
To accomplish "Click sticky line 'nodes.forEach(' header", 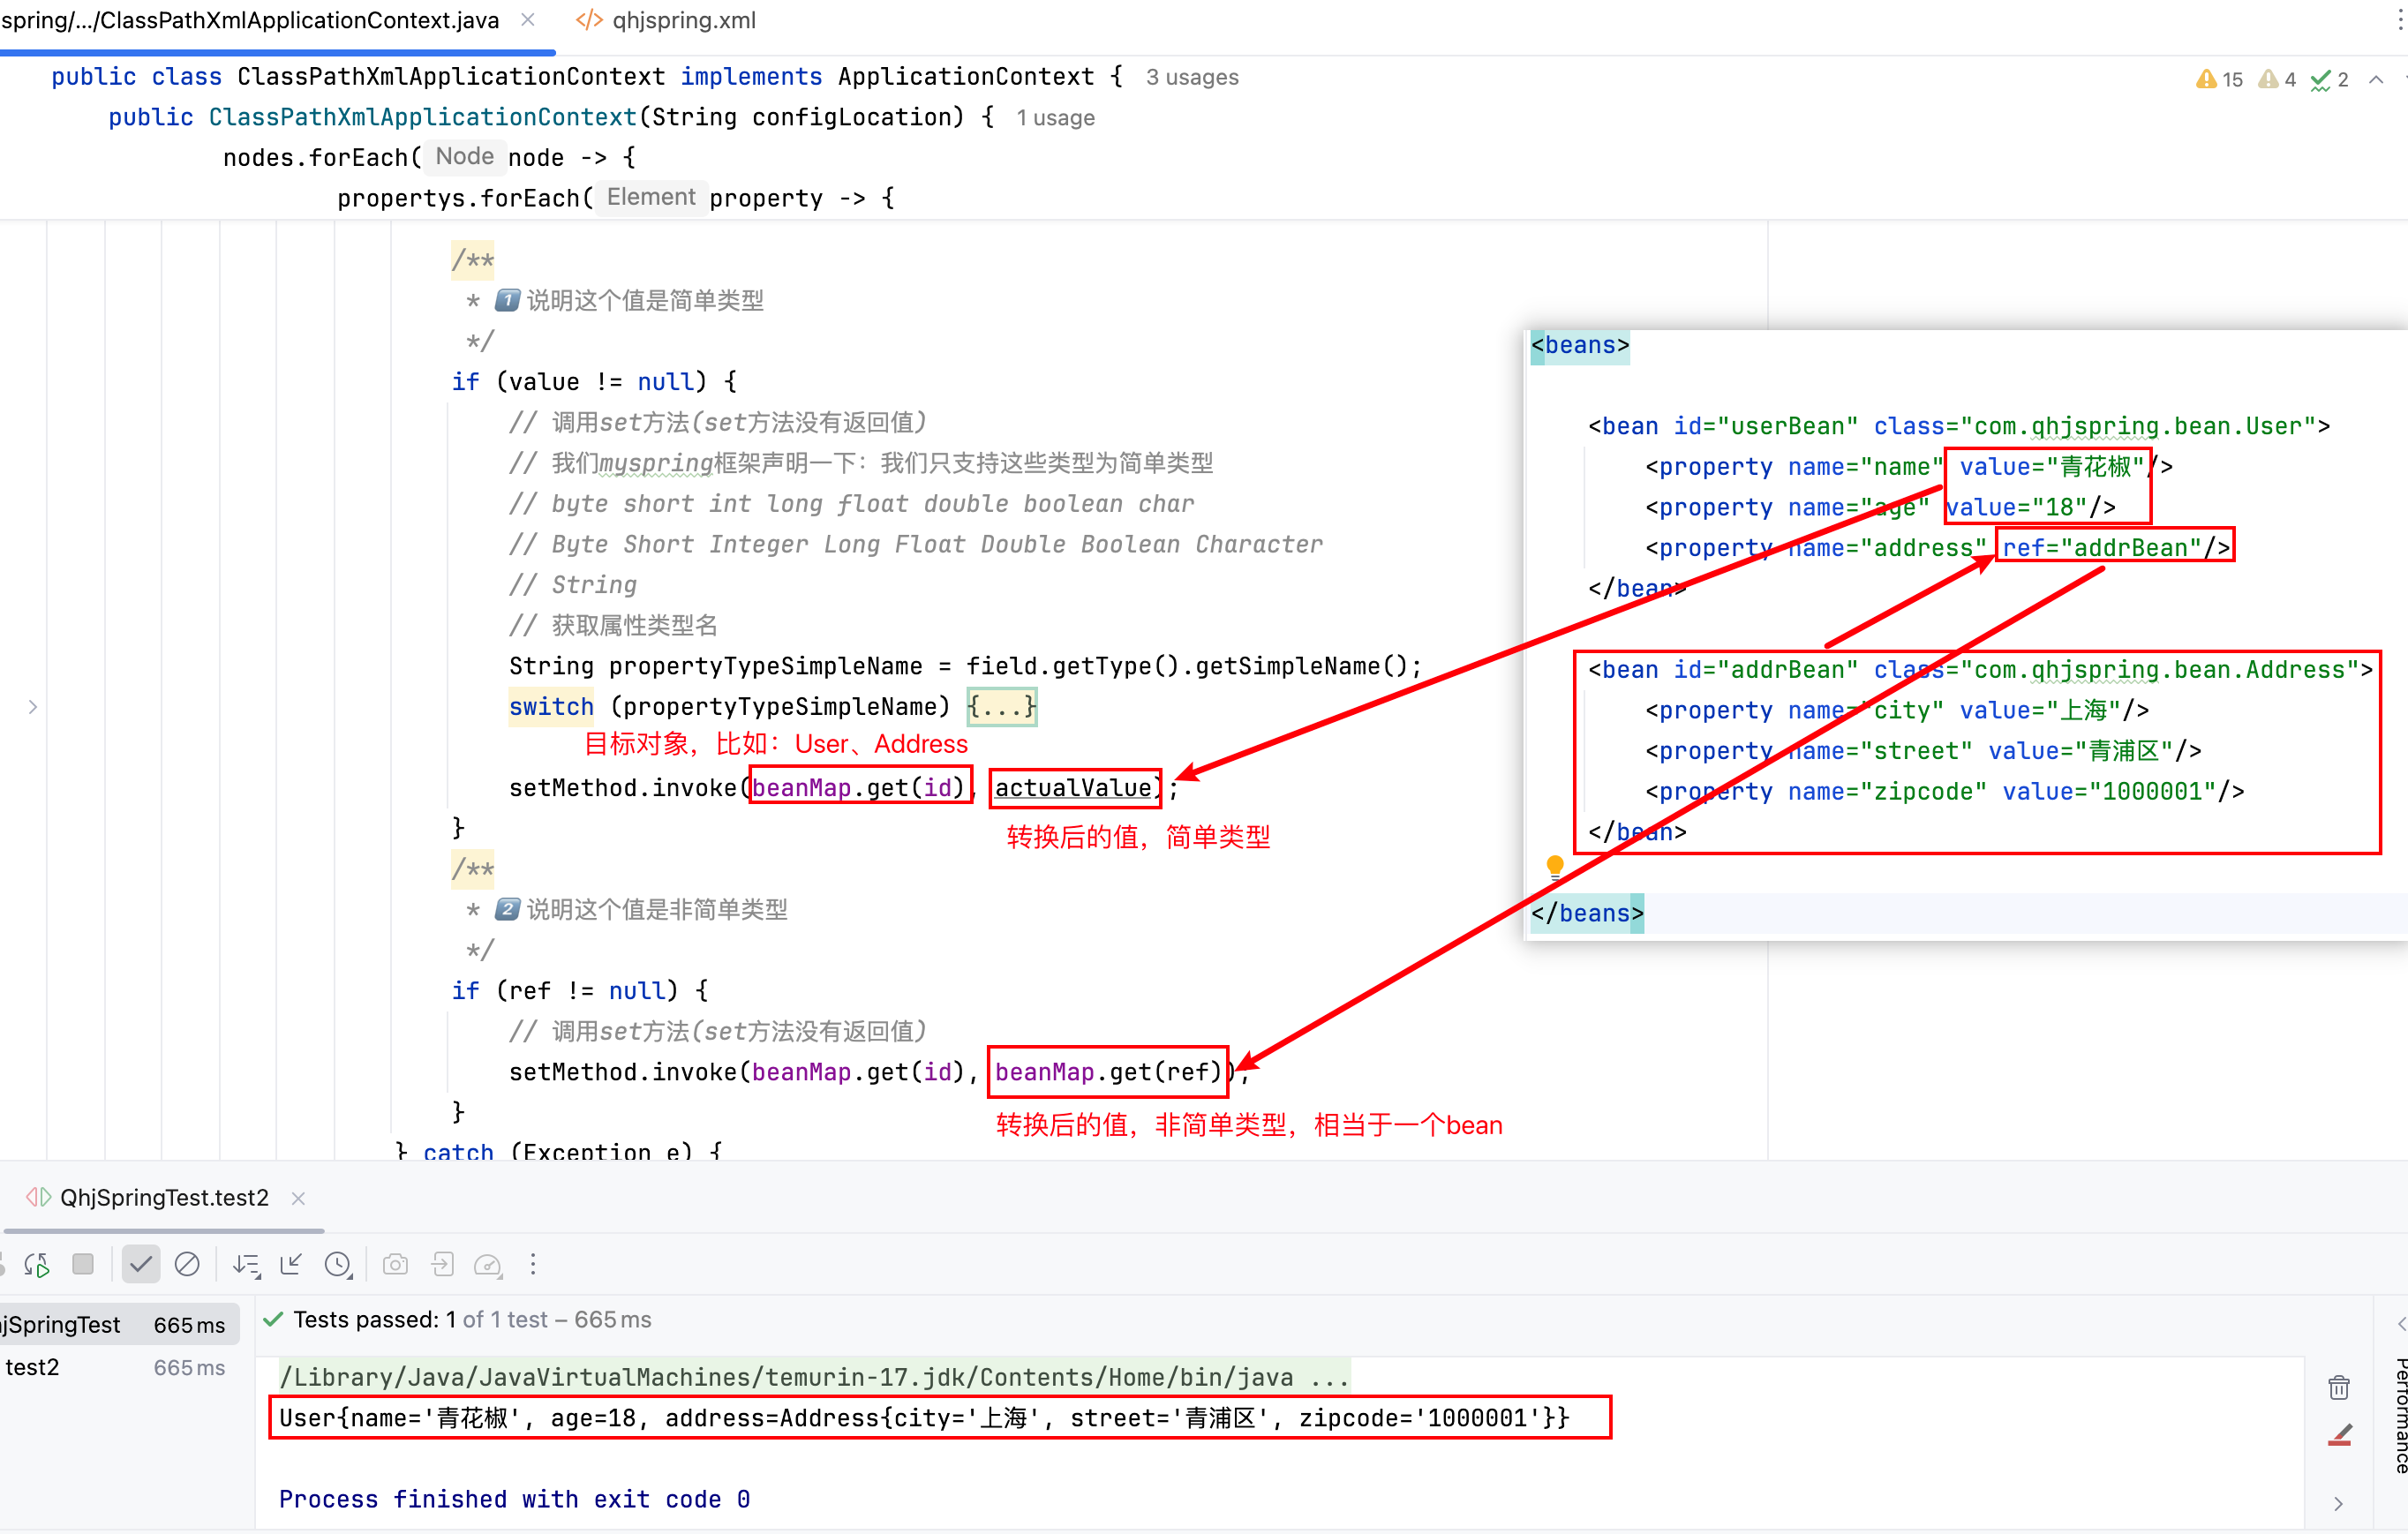I will coord(429,157).
